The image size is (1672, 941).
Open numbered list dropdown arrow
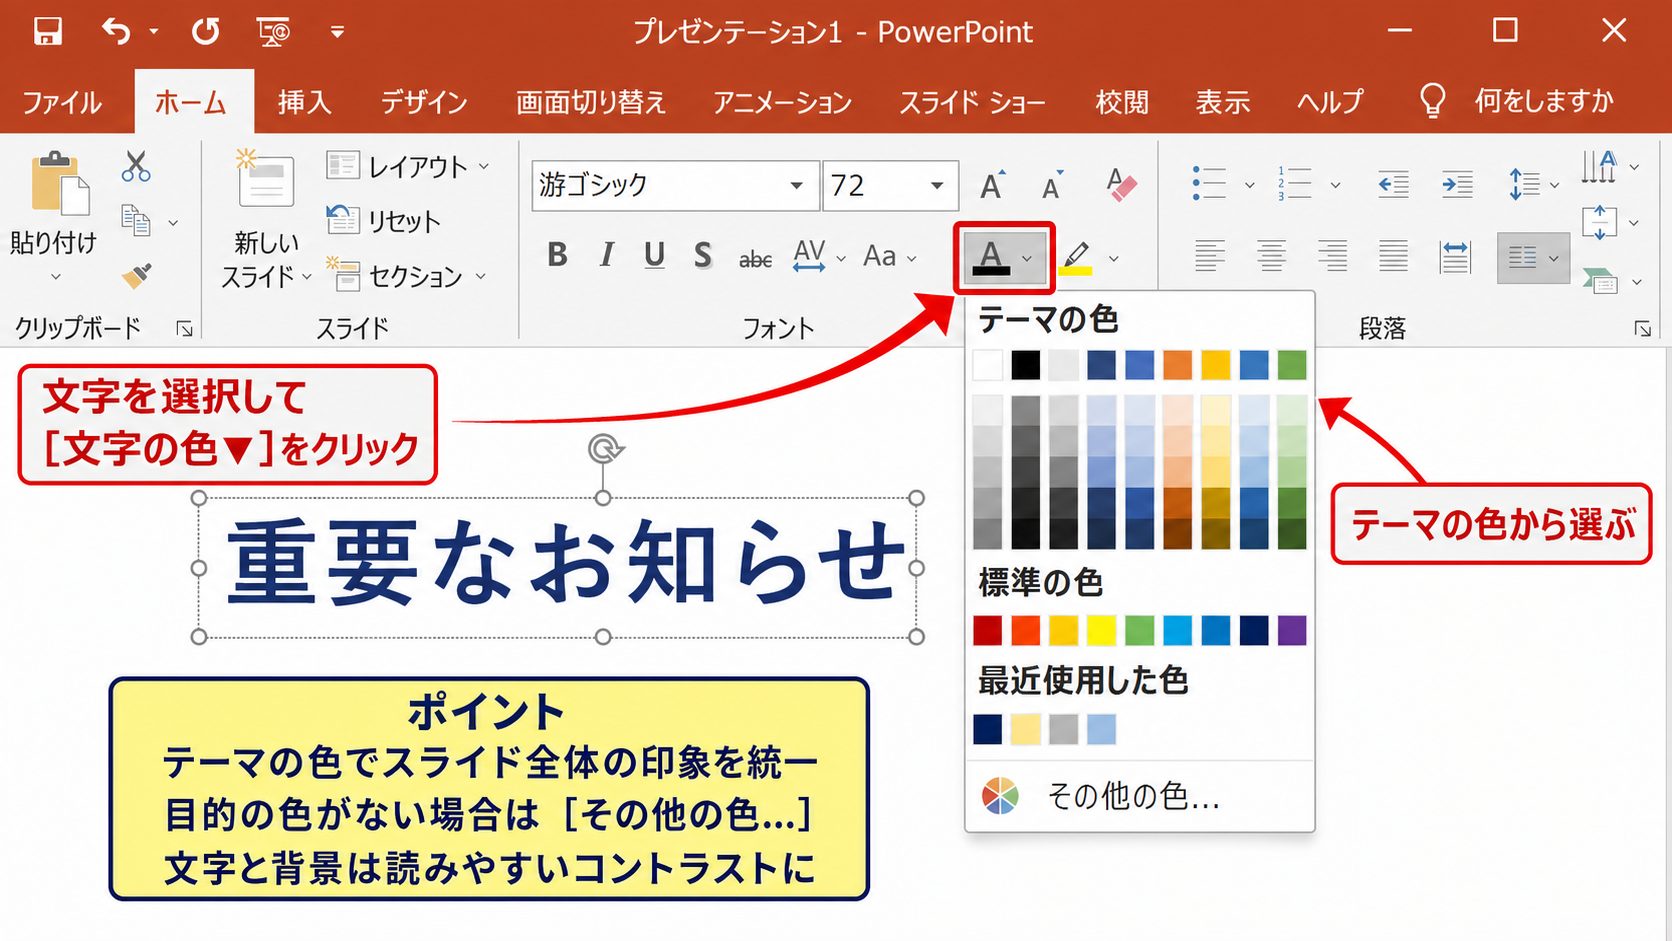click(1335, 185)
